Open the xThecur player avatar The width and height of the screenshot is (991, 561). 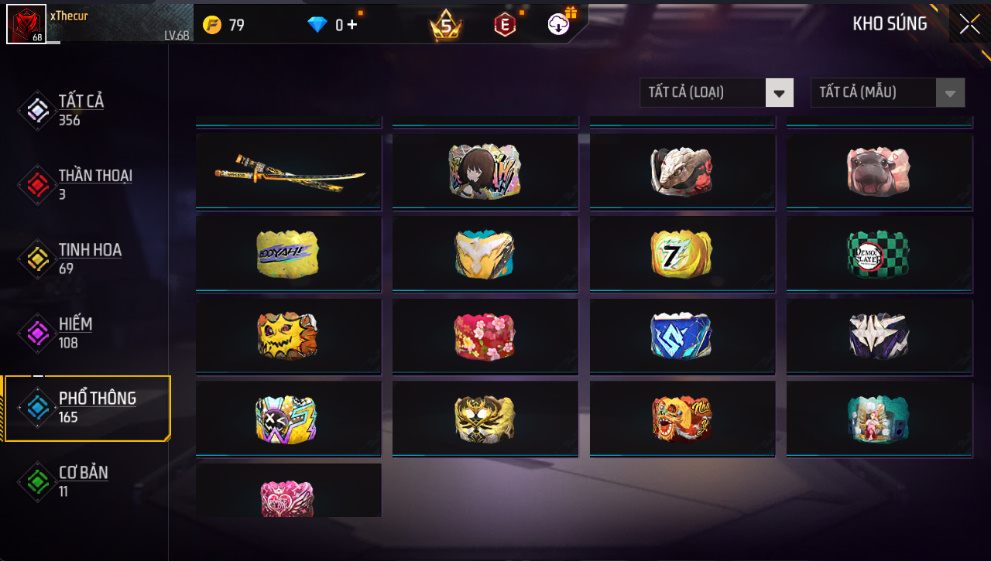(26, 24)
